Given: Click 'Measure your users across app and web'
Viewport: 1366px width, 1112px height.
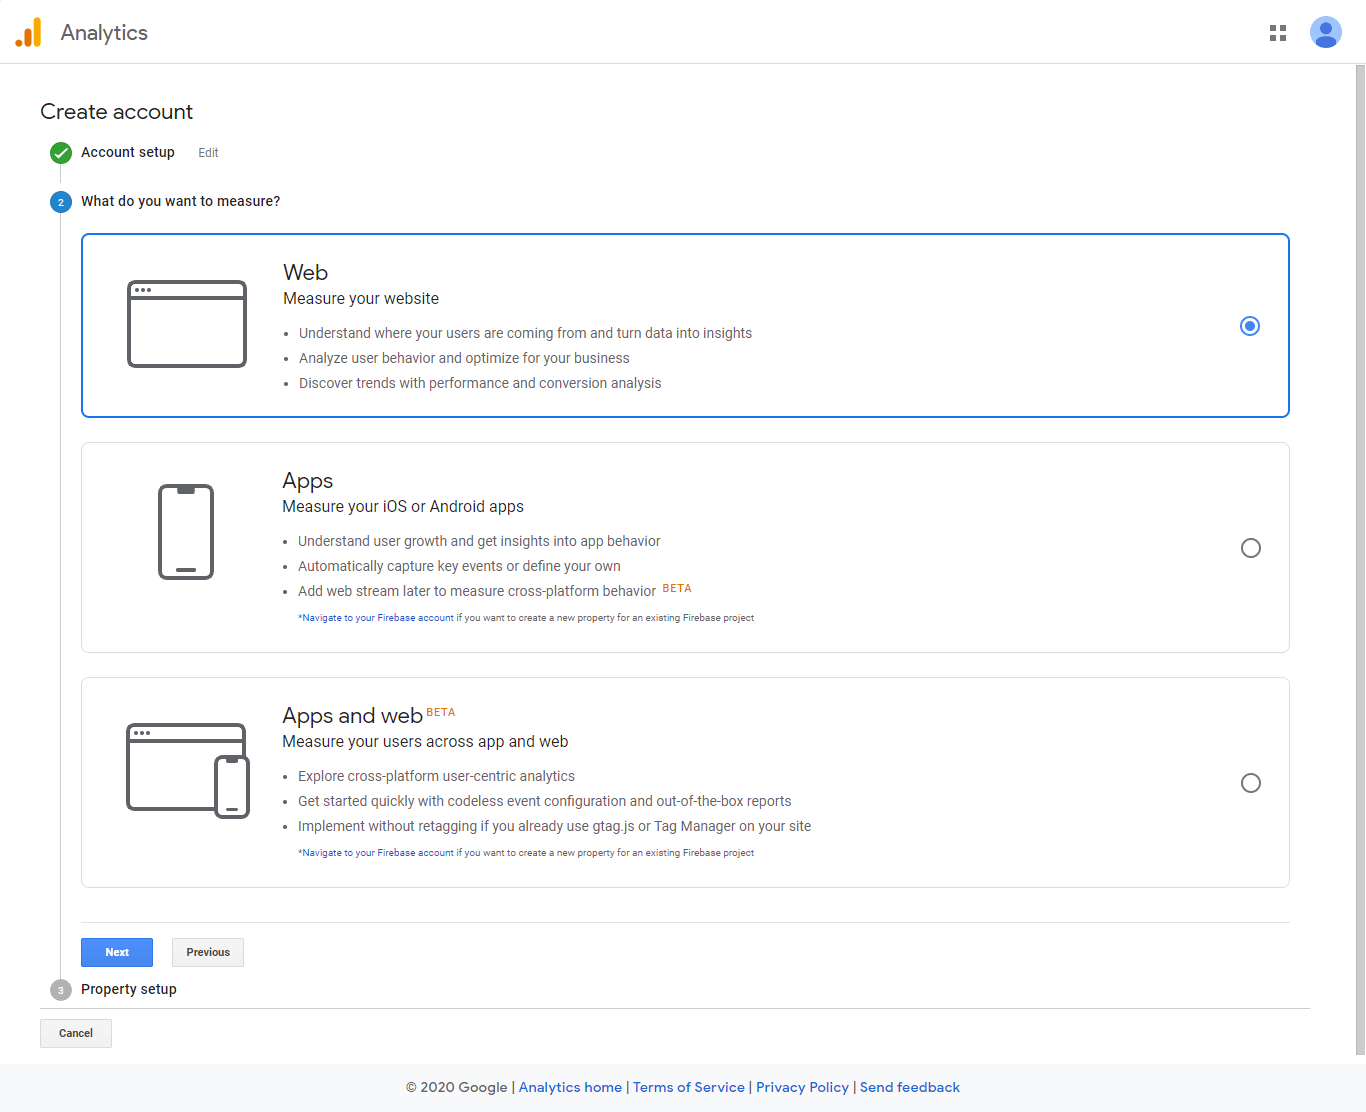Looking at the screenshot, I should click(x=425, y=741).
